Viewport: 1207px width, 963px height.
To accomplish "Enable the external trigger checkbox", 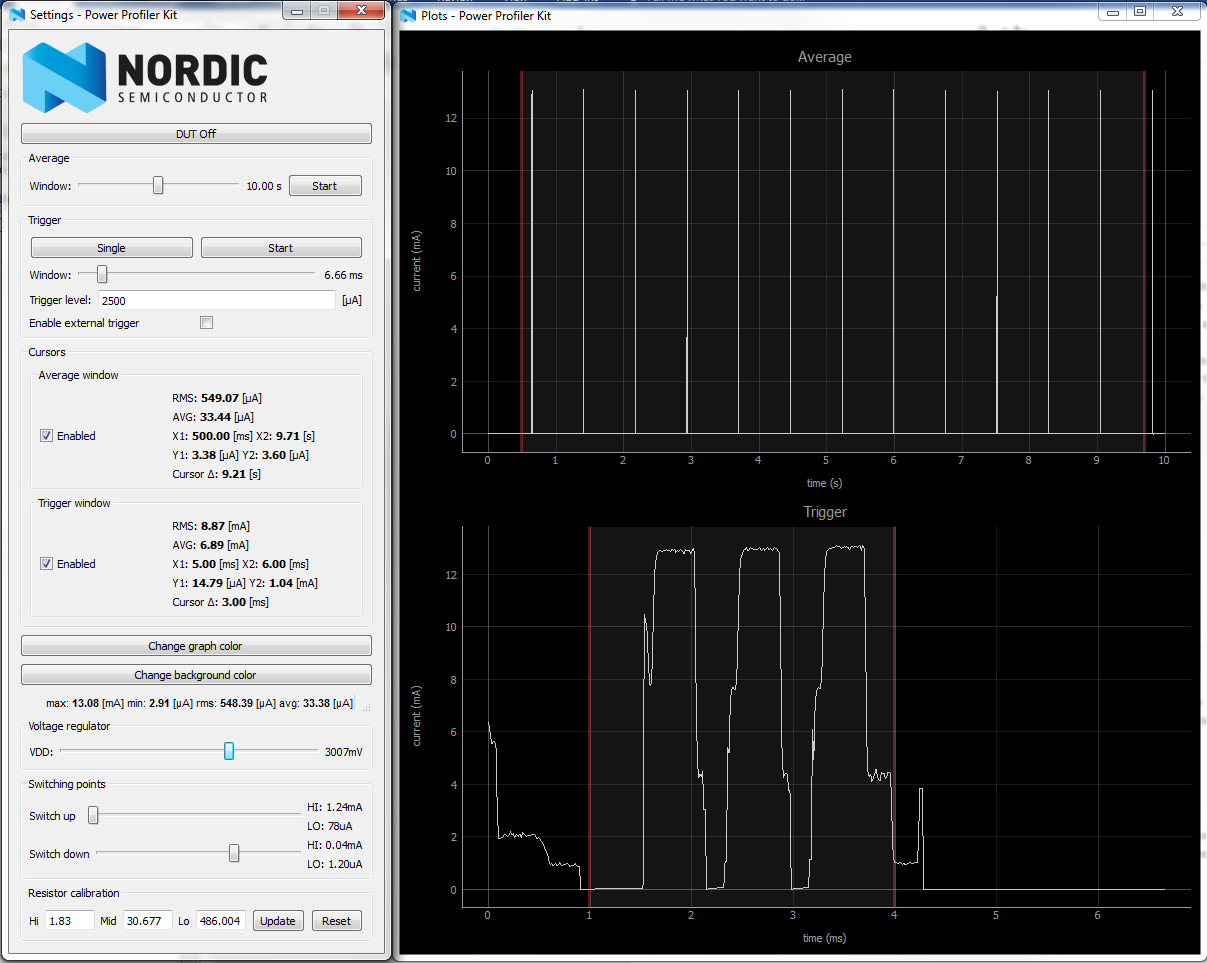I will pos(206,323).
